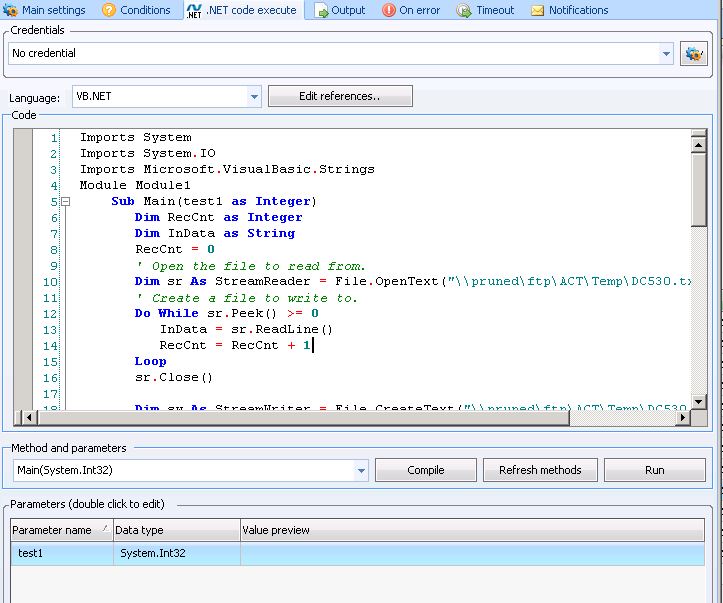The image size is (723, 603).
Task: Click the Notifications envelope icon
Action: click(x=538, y=10)
